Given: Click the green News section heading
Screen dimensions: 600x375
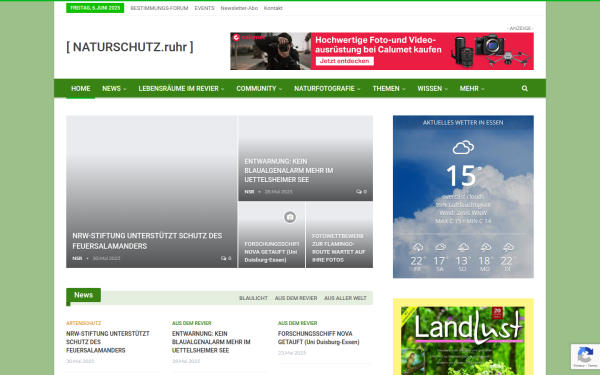Looking at the screenshot, I should coord(83,295).
